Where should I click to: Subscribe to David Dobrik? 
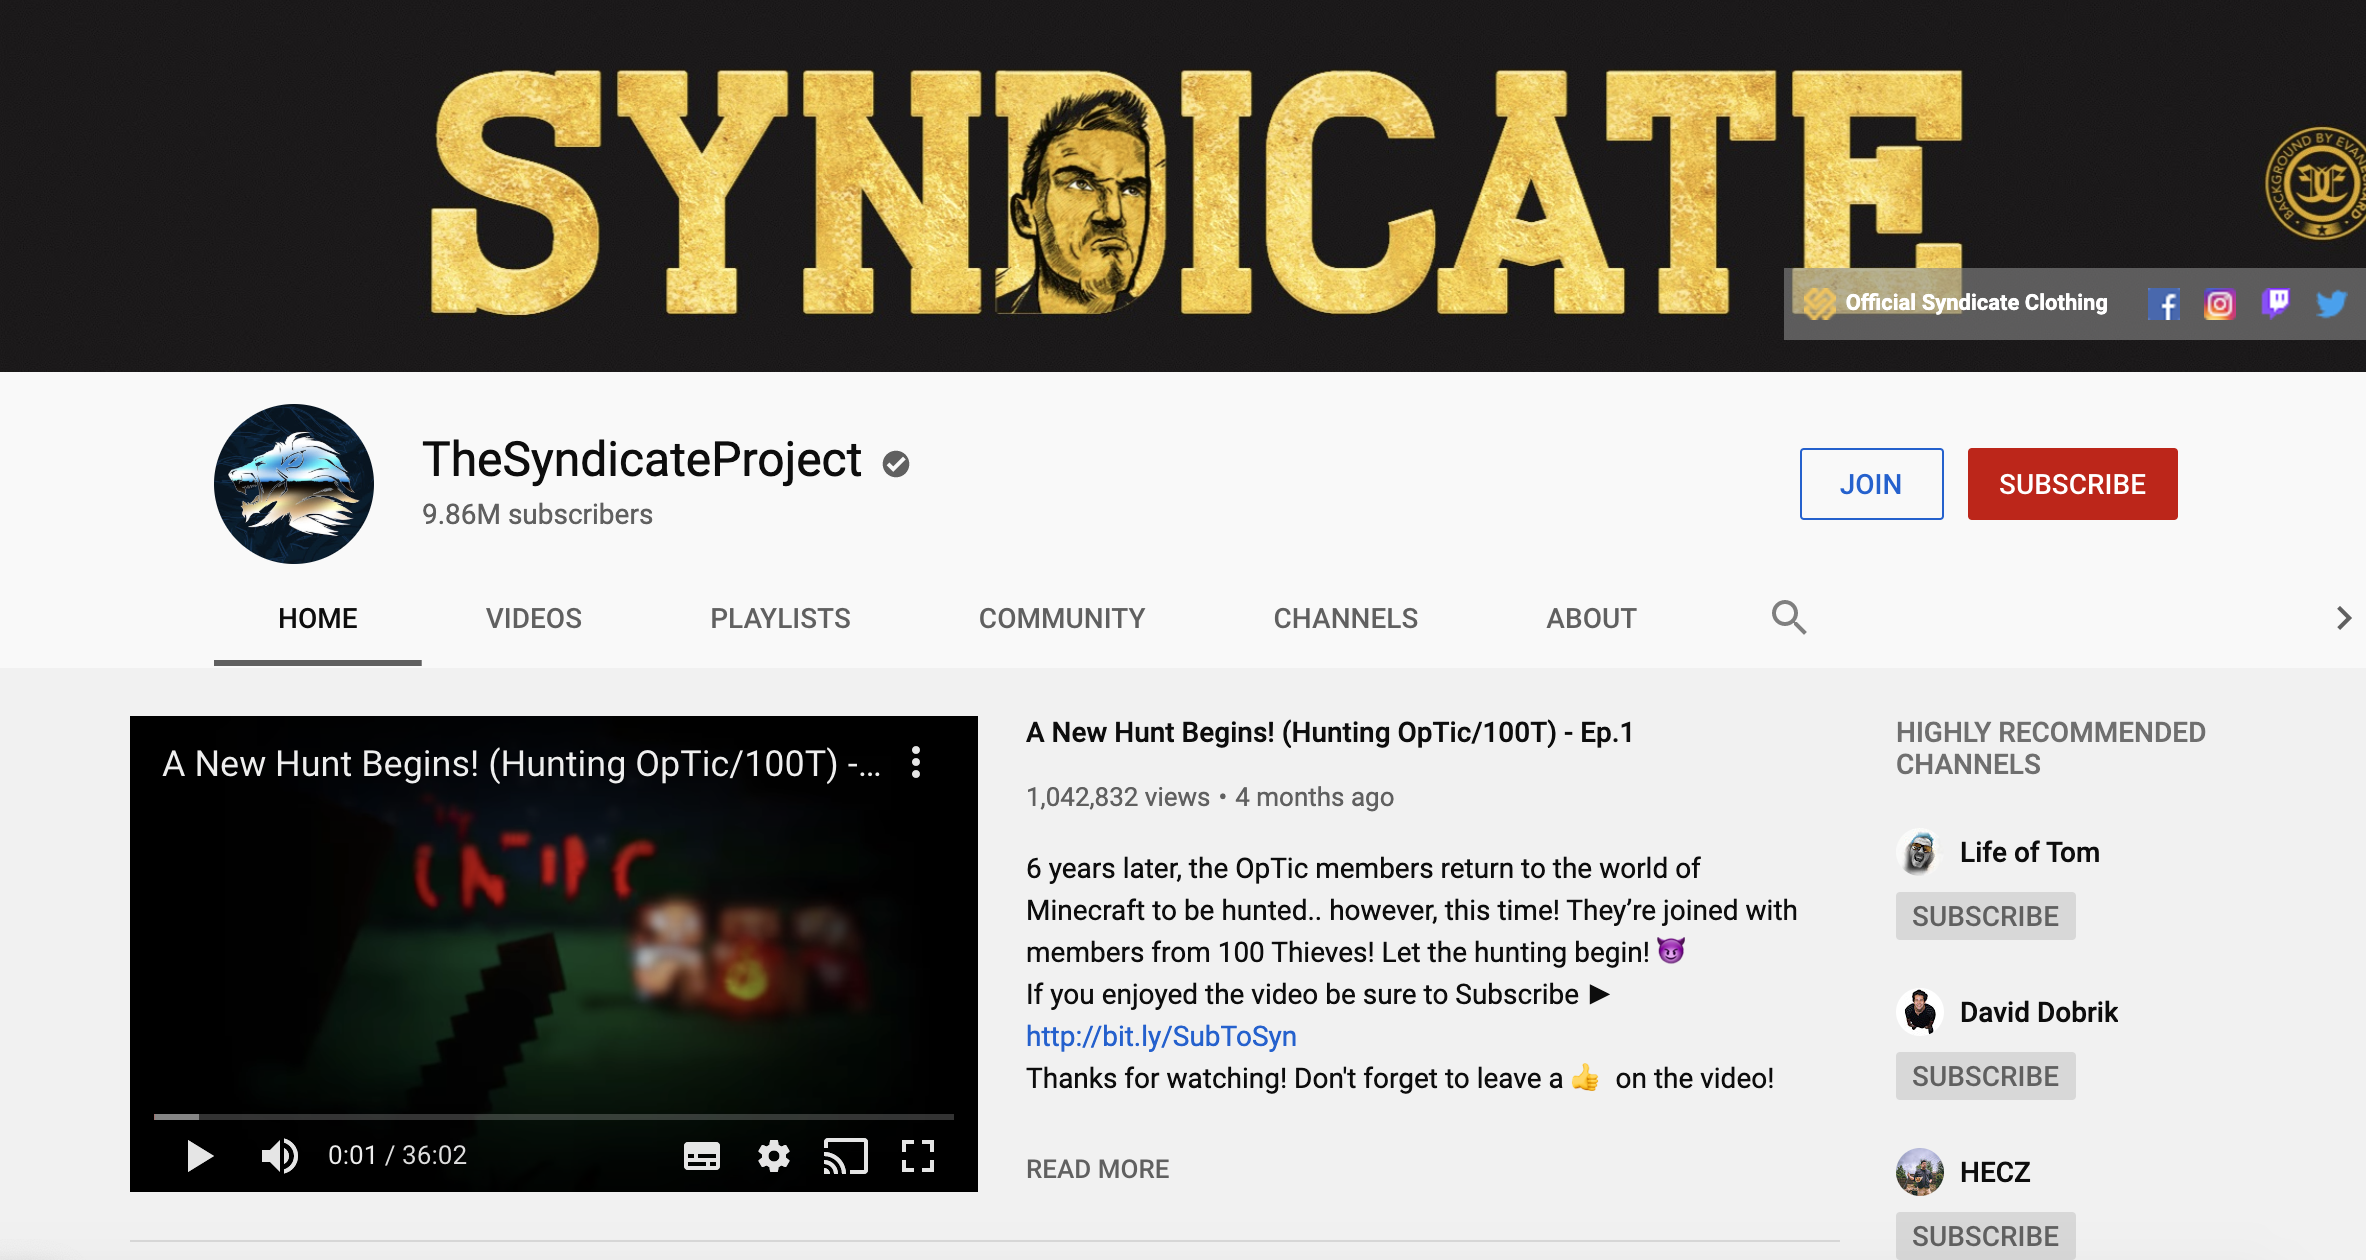click(1985, 1076)
